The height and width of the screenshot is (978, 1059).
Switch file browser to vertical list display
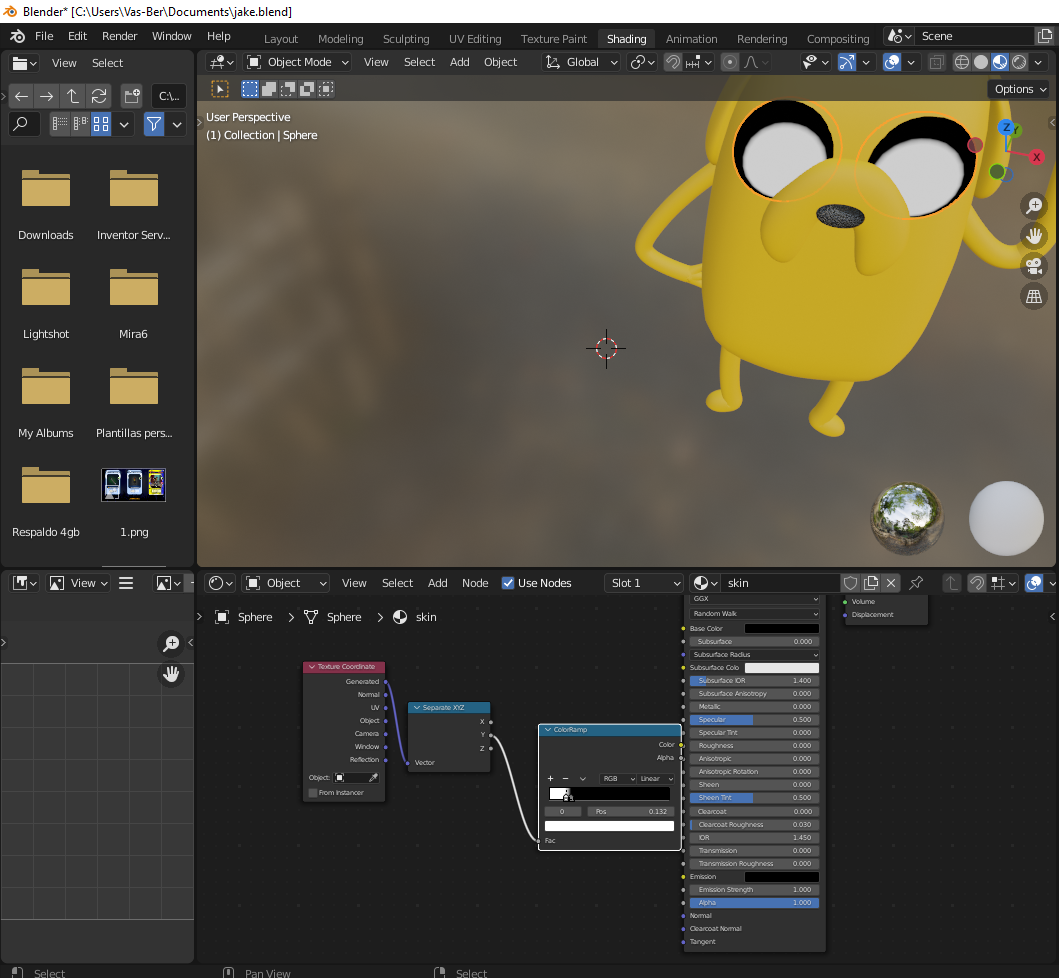click(x=60, y=124)
